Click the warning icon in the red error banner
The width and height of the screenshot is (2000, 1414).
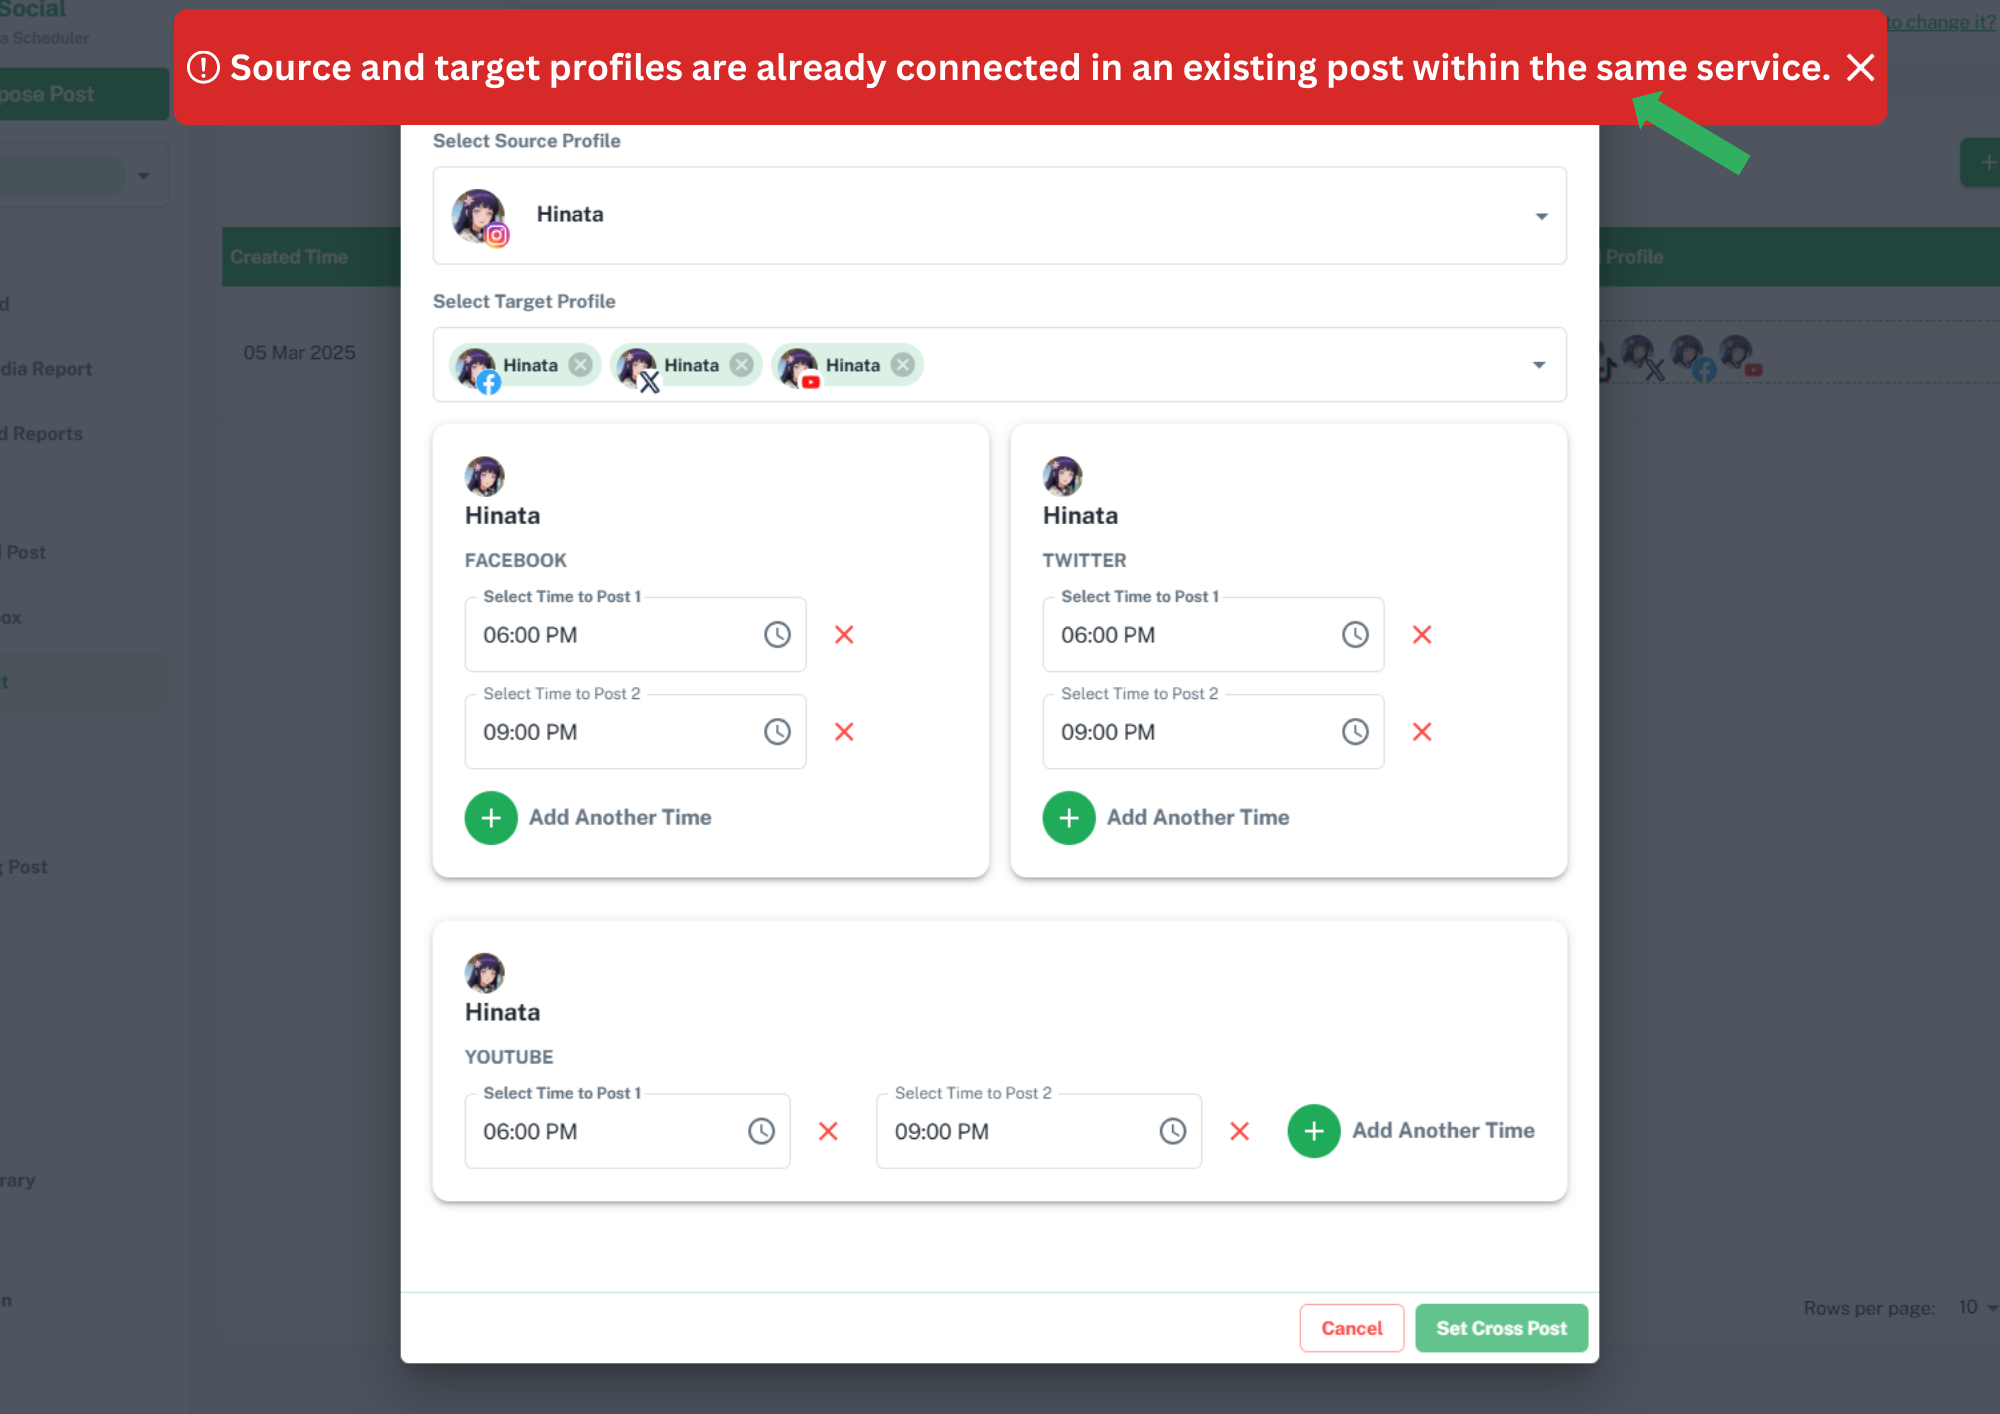205,67
